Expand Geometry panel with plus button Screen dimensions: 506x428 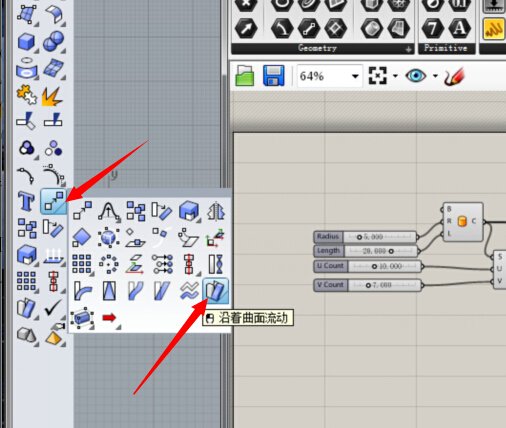coord(408,49)
